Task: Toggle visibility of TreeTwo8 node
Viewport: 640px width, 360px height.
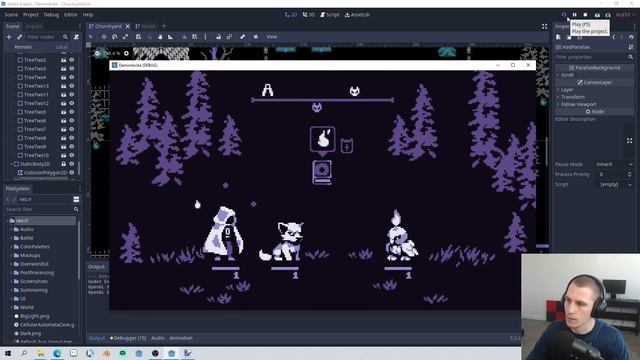Action: [72, 138]
